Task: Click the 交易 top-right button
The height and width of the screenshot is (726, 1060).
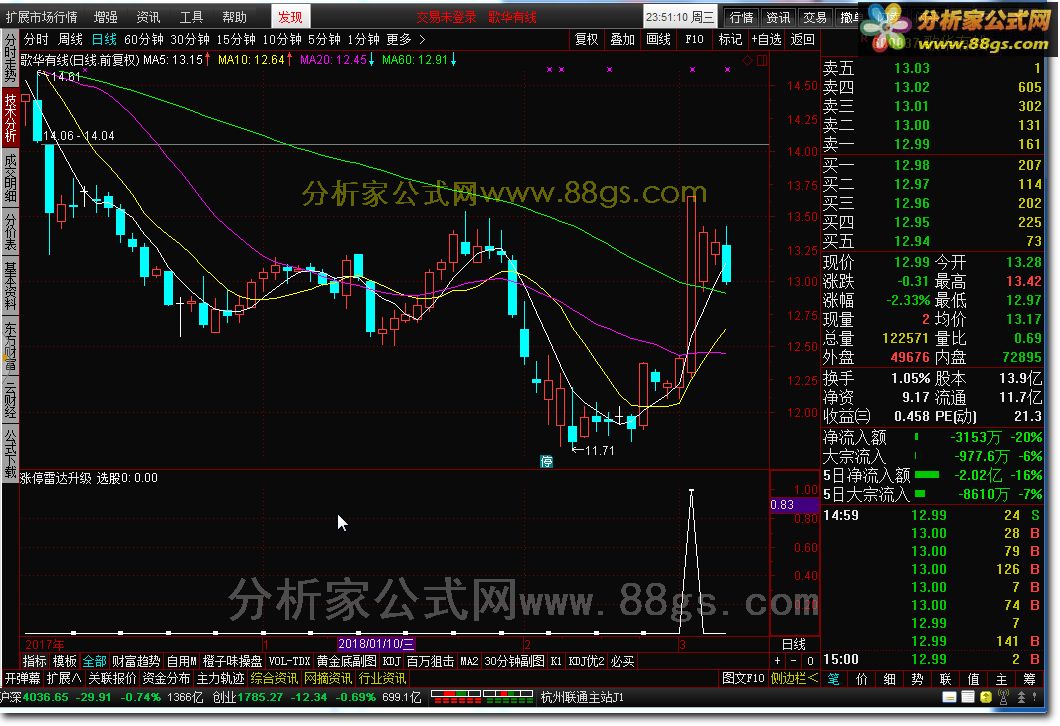Action: [x=815, y=18]
